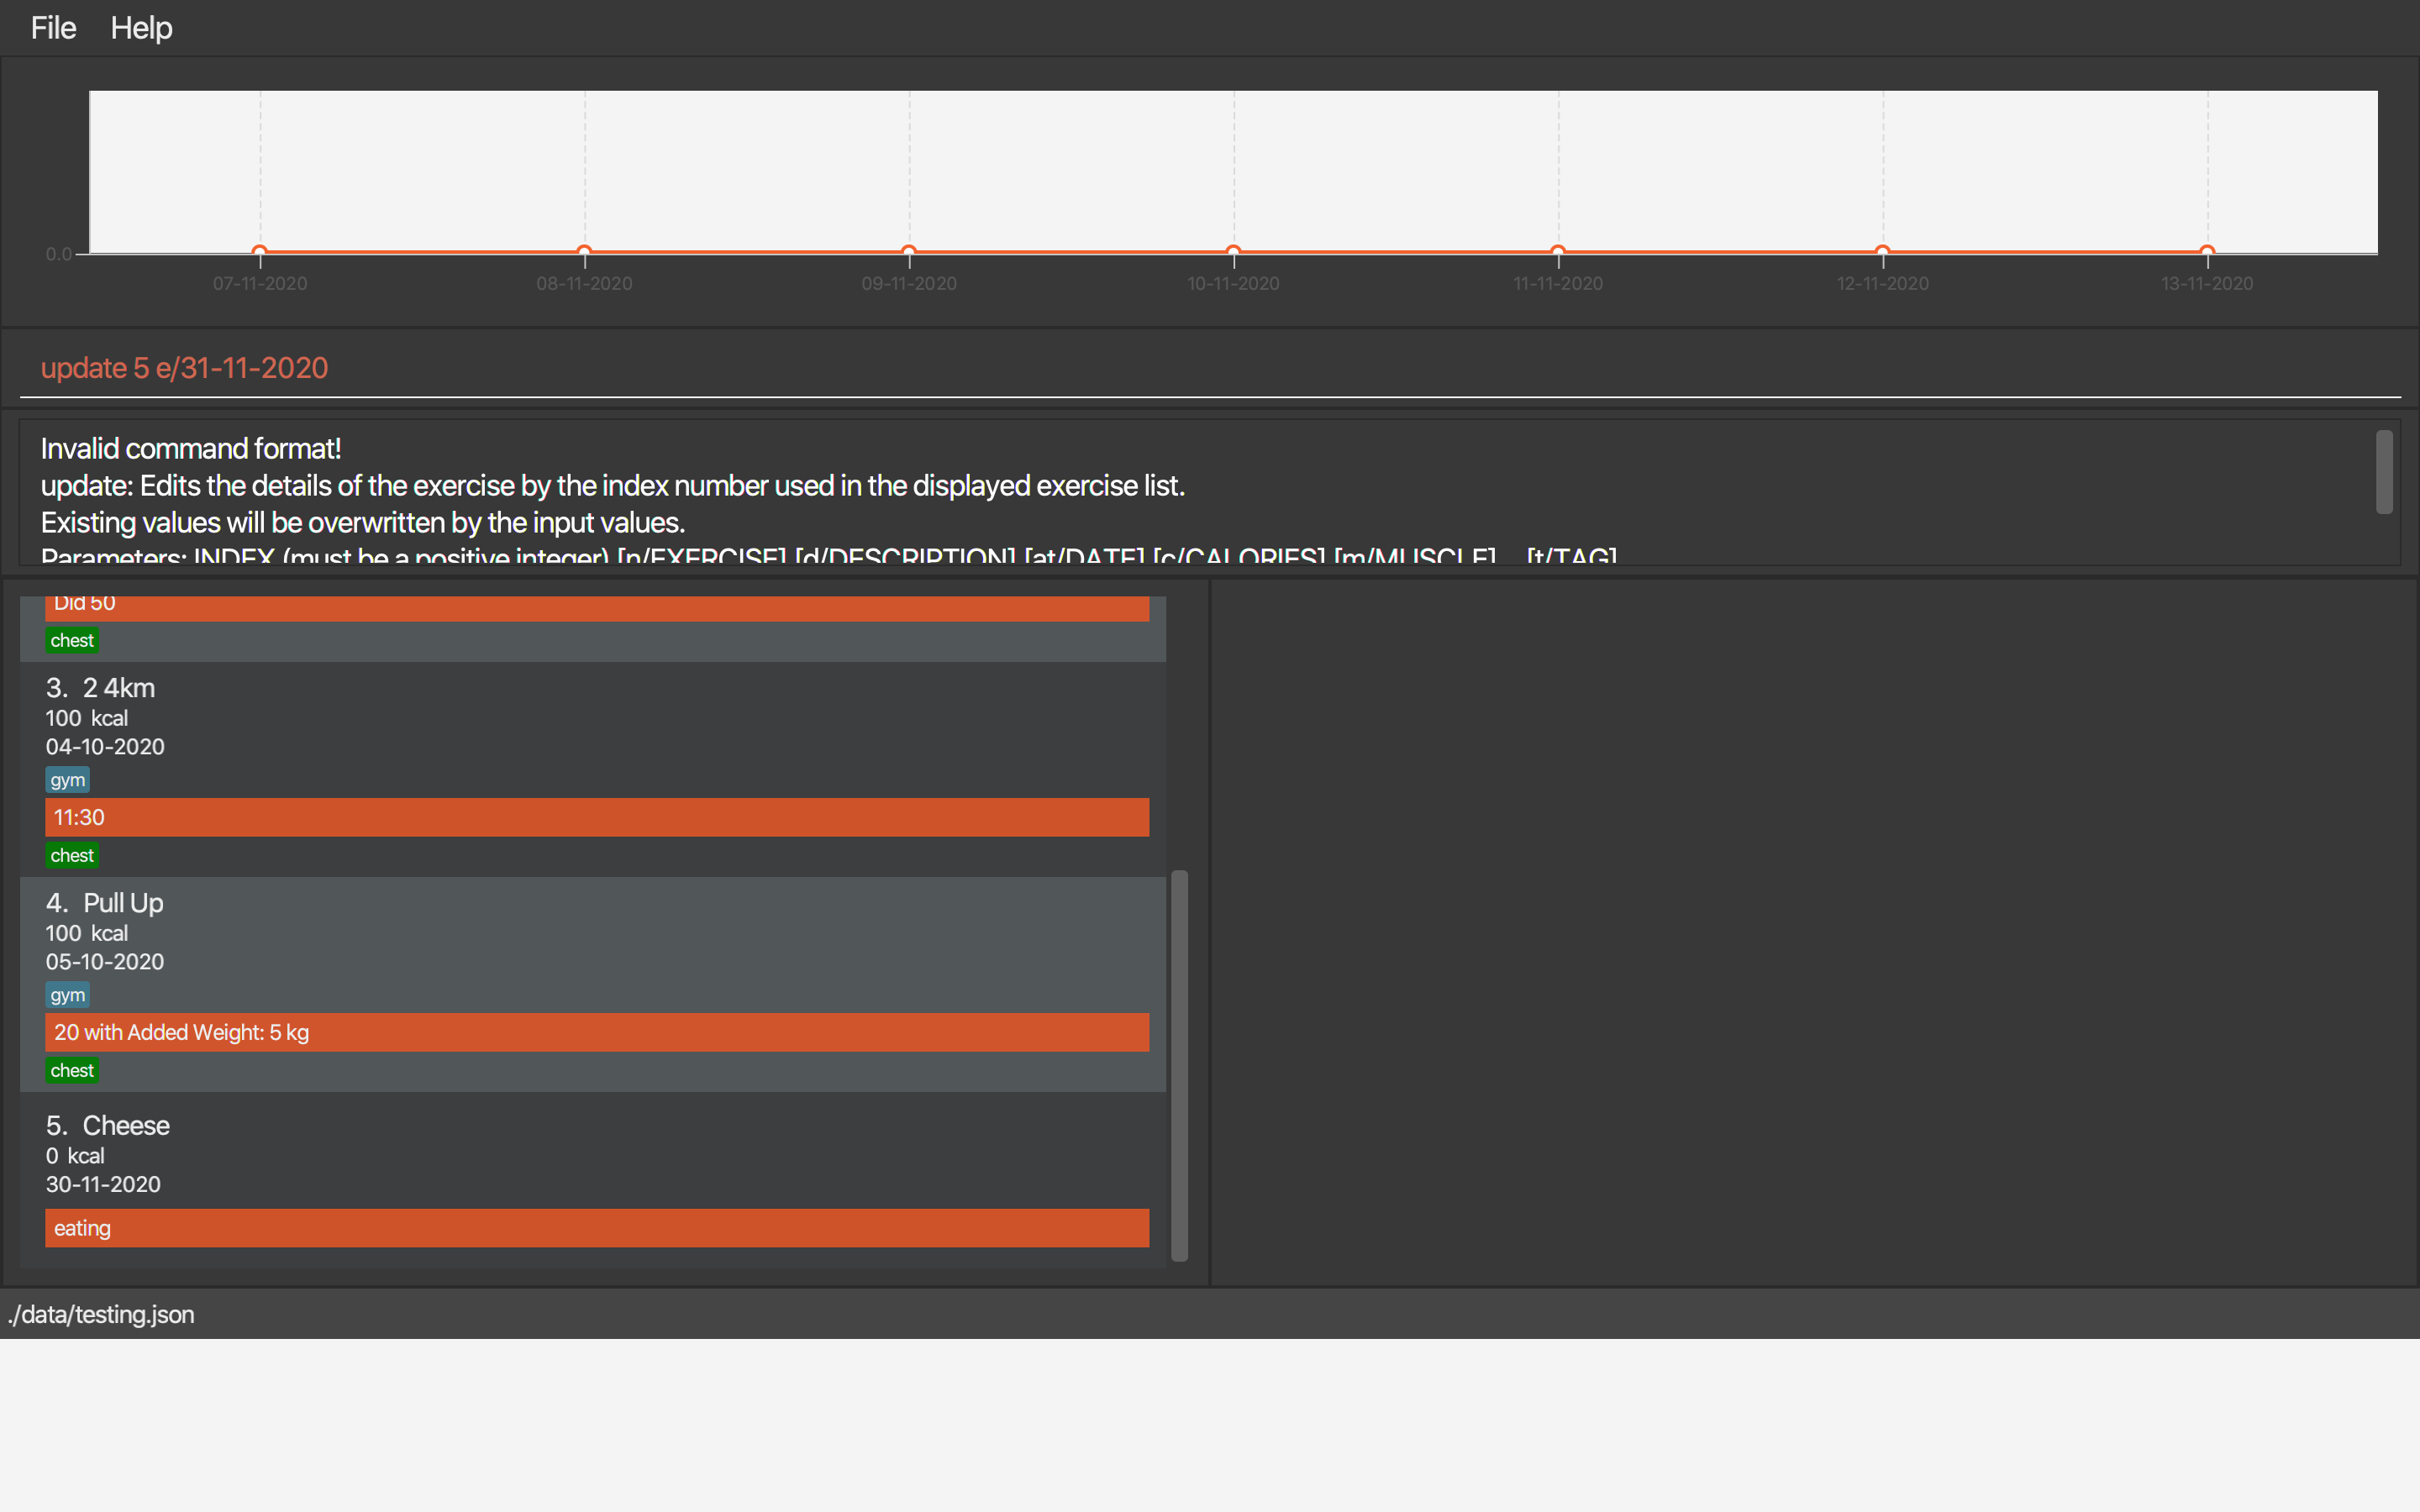Click the exercise list scrollbar thumb
Screen dimensions: 2420x1512
tap(1179, 1064)
